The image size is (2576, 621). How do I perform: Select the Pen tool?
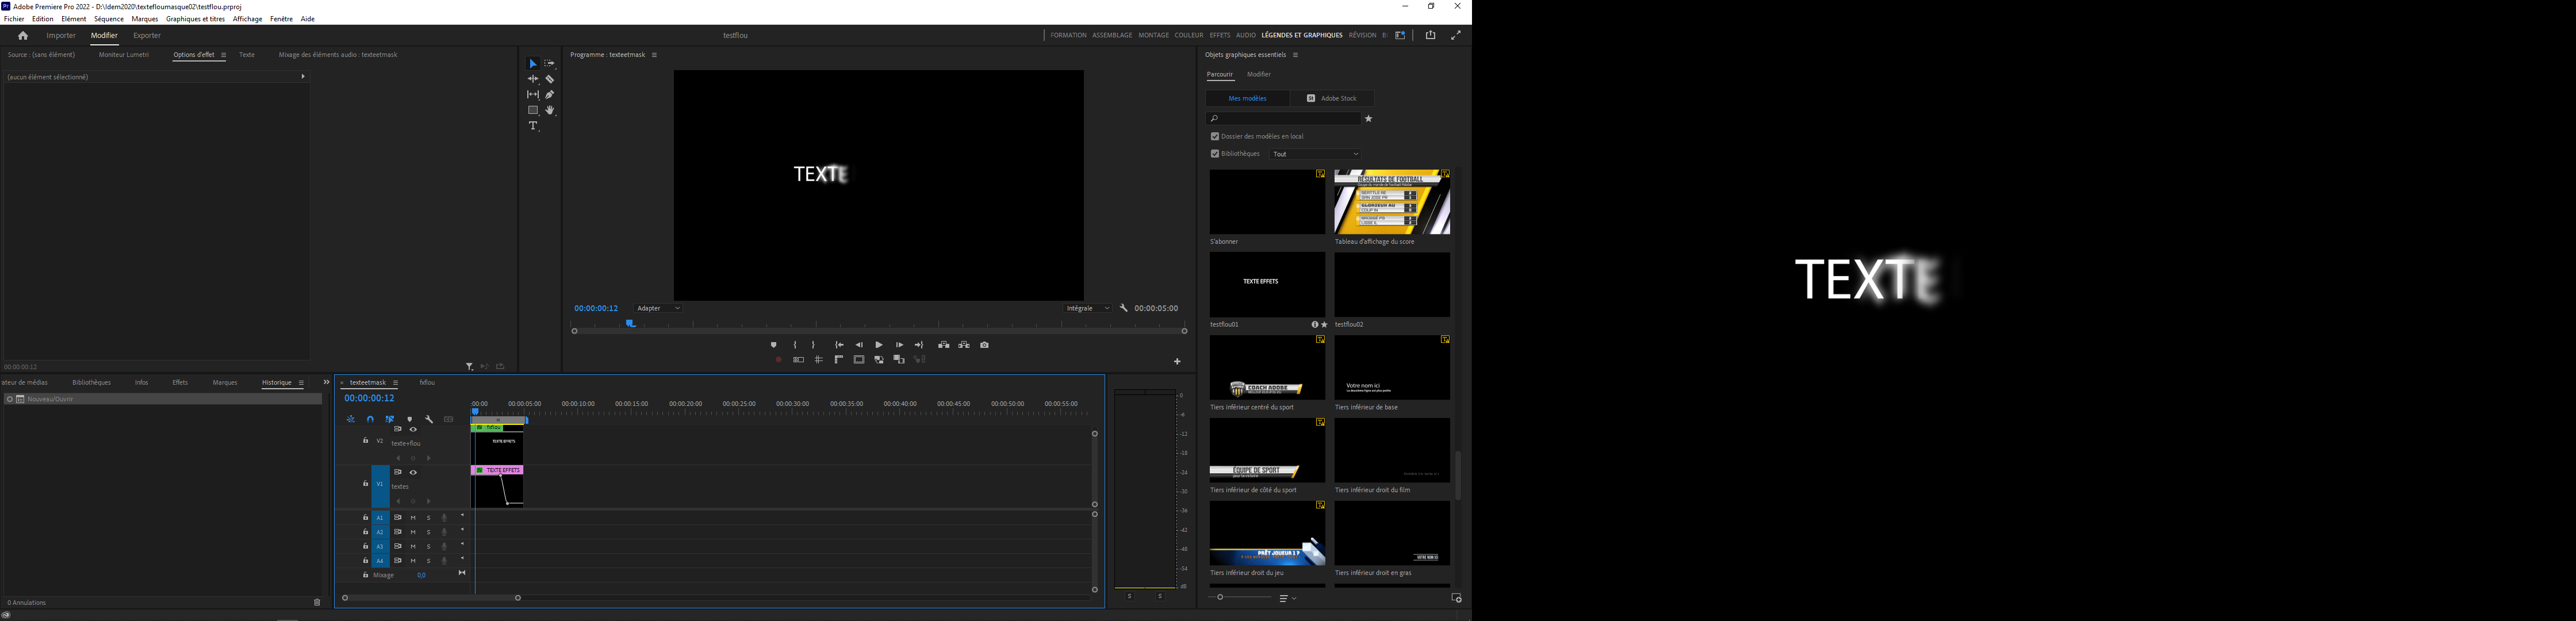click(550, 95)
